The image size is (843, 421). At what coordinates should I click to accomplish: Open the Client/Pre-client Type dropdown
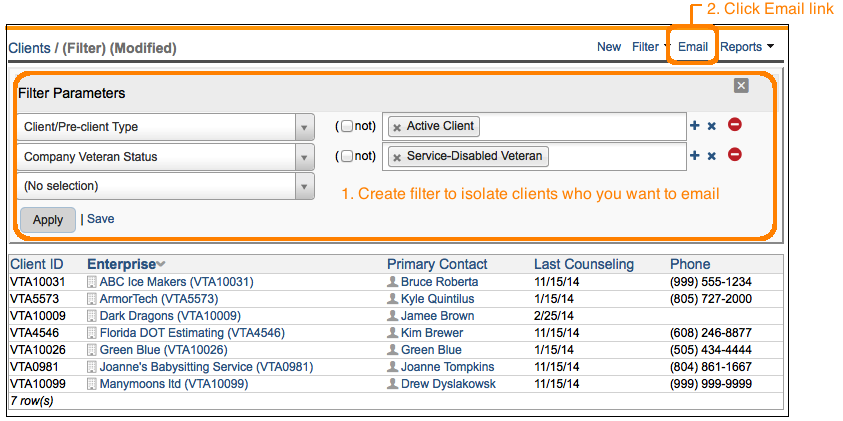tap(305, 127)
